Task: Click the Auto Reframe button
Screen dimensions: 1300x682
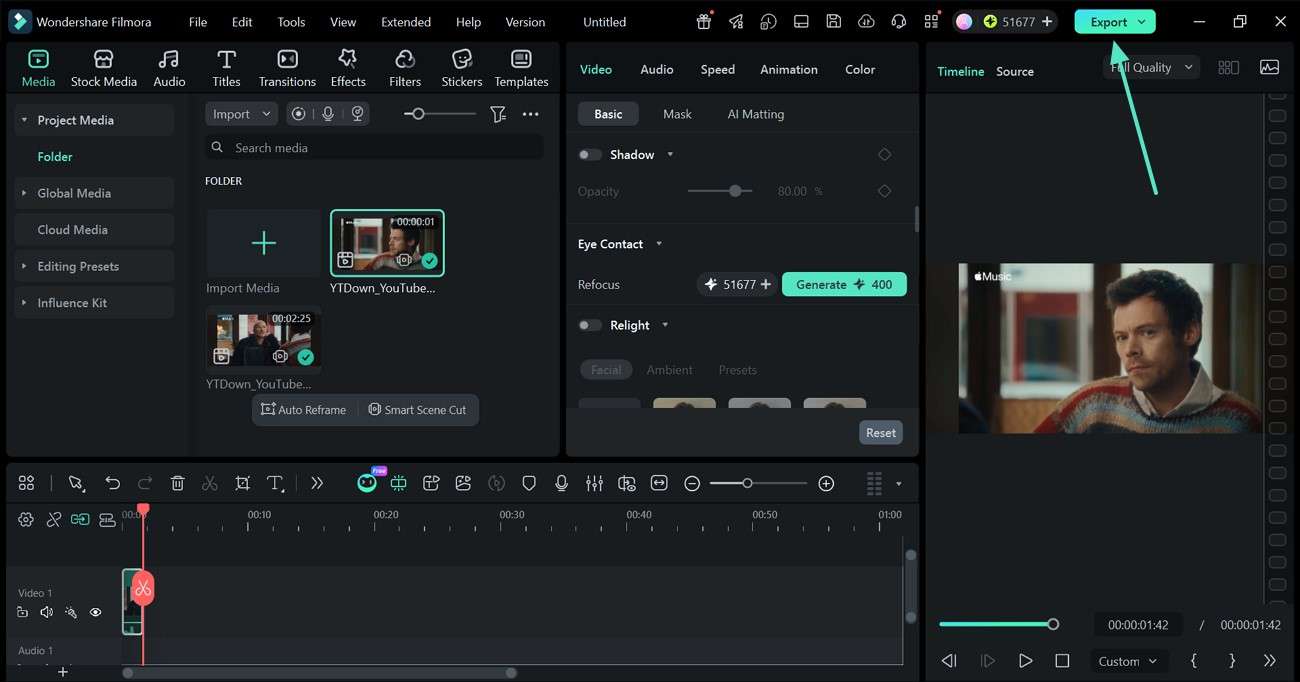Action: [303, 410]
